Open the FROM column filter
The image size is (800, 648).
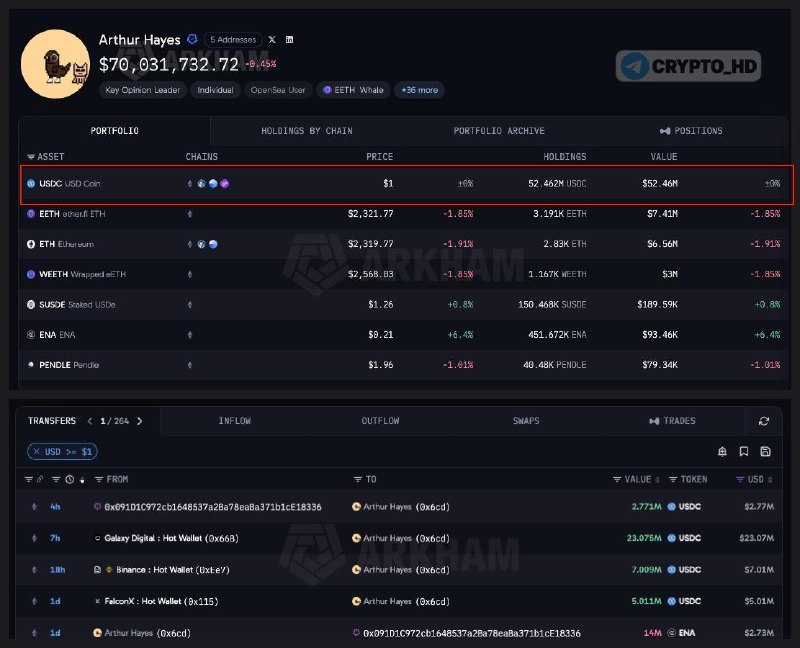pos(99,480)
